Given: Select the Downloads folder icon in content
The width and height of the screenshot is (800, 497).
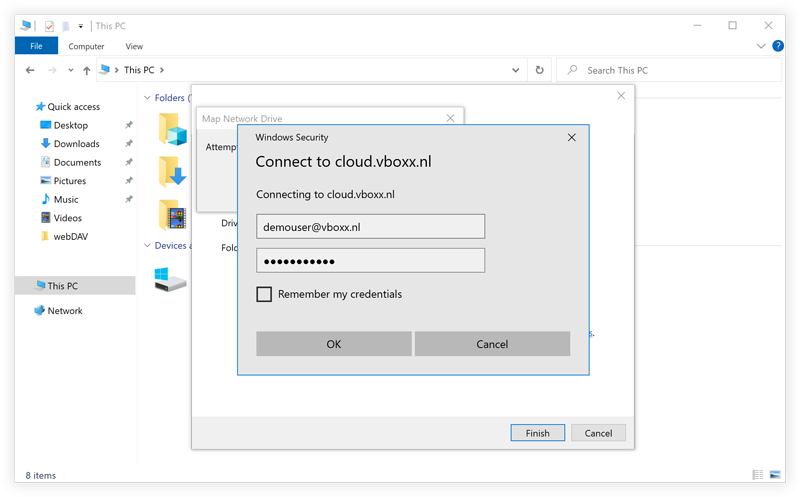Looking at the screenshot, I should coord(172,172).
